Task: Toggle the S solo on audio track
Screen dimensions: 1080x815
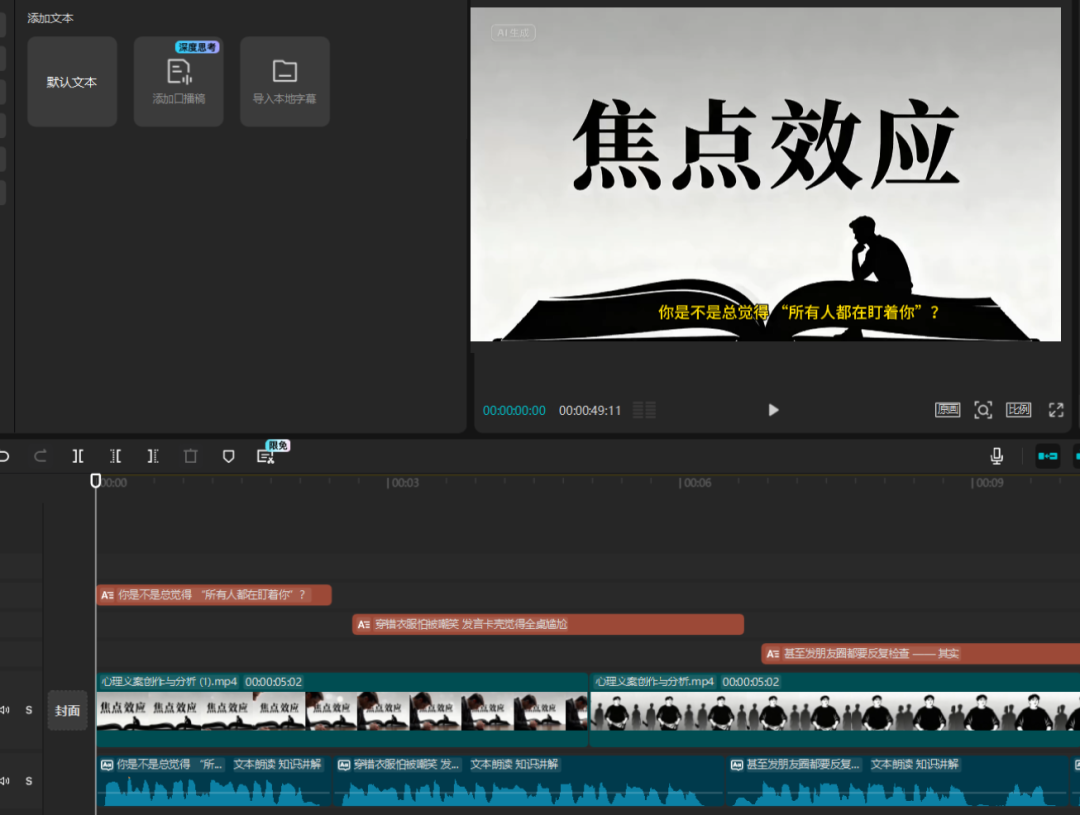Action: 29,780
